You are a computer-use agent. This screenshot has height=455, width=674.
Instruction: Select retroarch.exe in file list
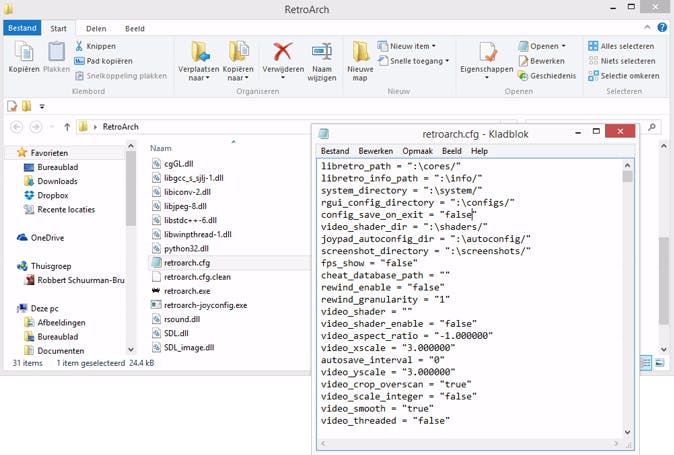click(185, 291)
